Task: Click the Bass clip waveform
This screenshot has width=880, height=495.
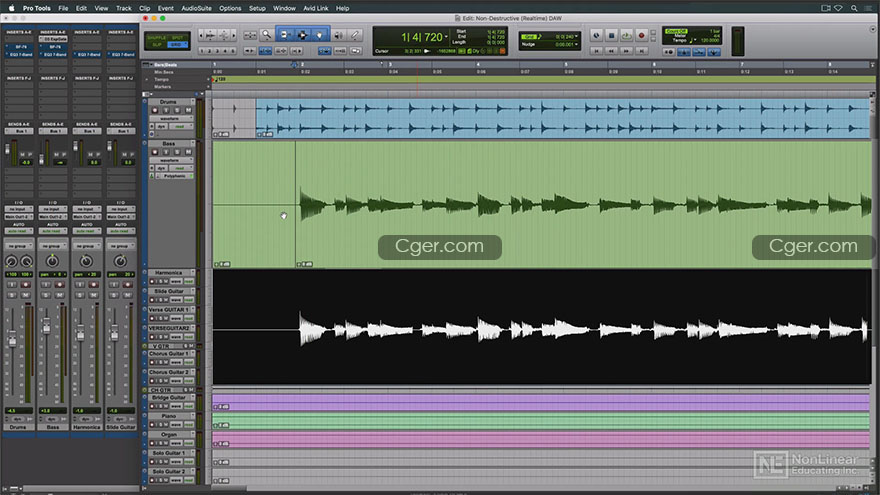Action: pyautogui.click(x=583, y=204)
